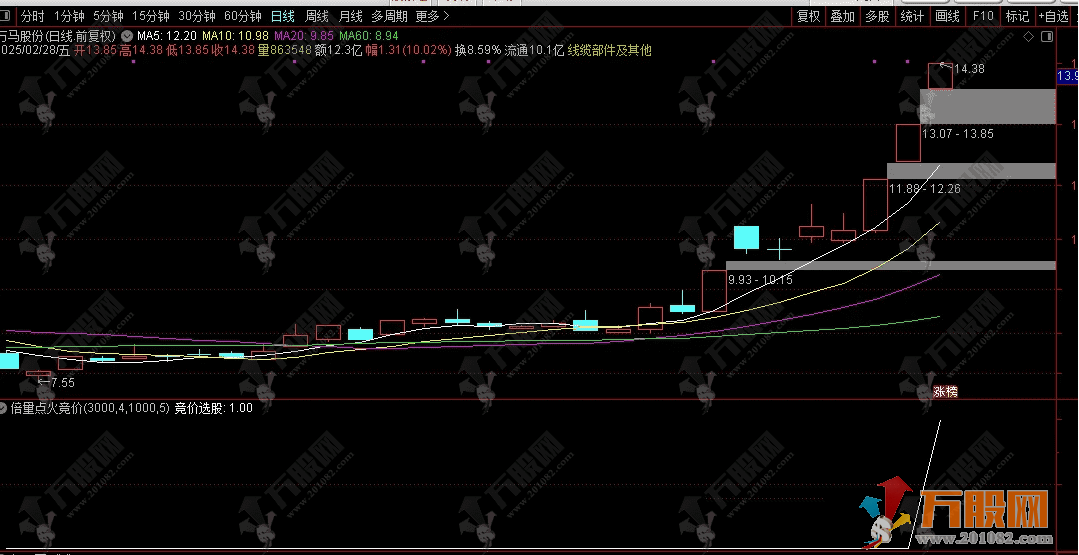Click the 幅1.31(10.02%) change value

click(409, 50)
